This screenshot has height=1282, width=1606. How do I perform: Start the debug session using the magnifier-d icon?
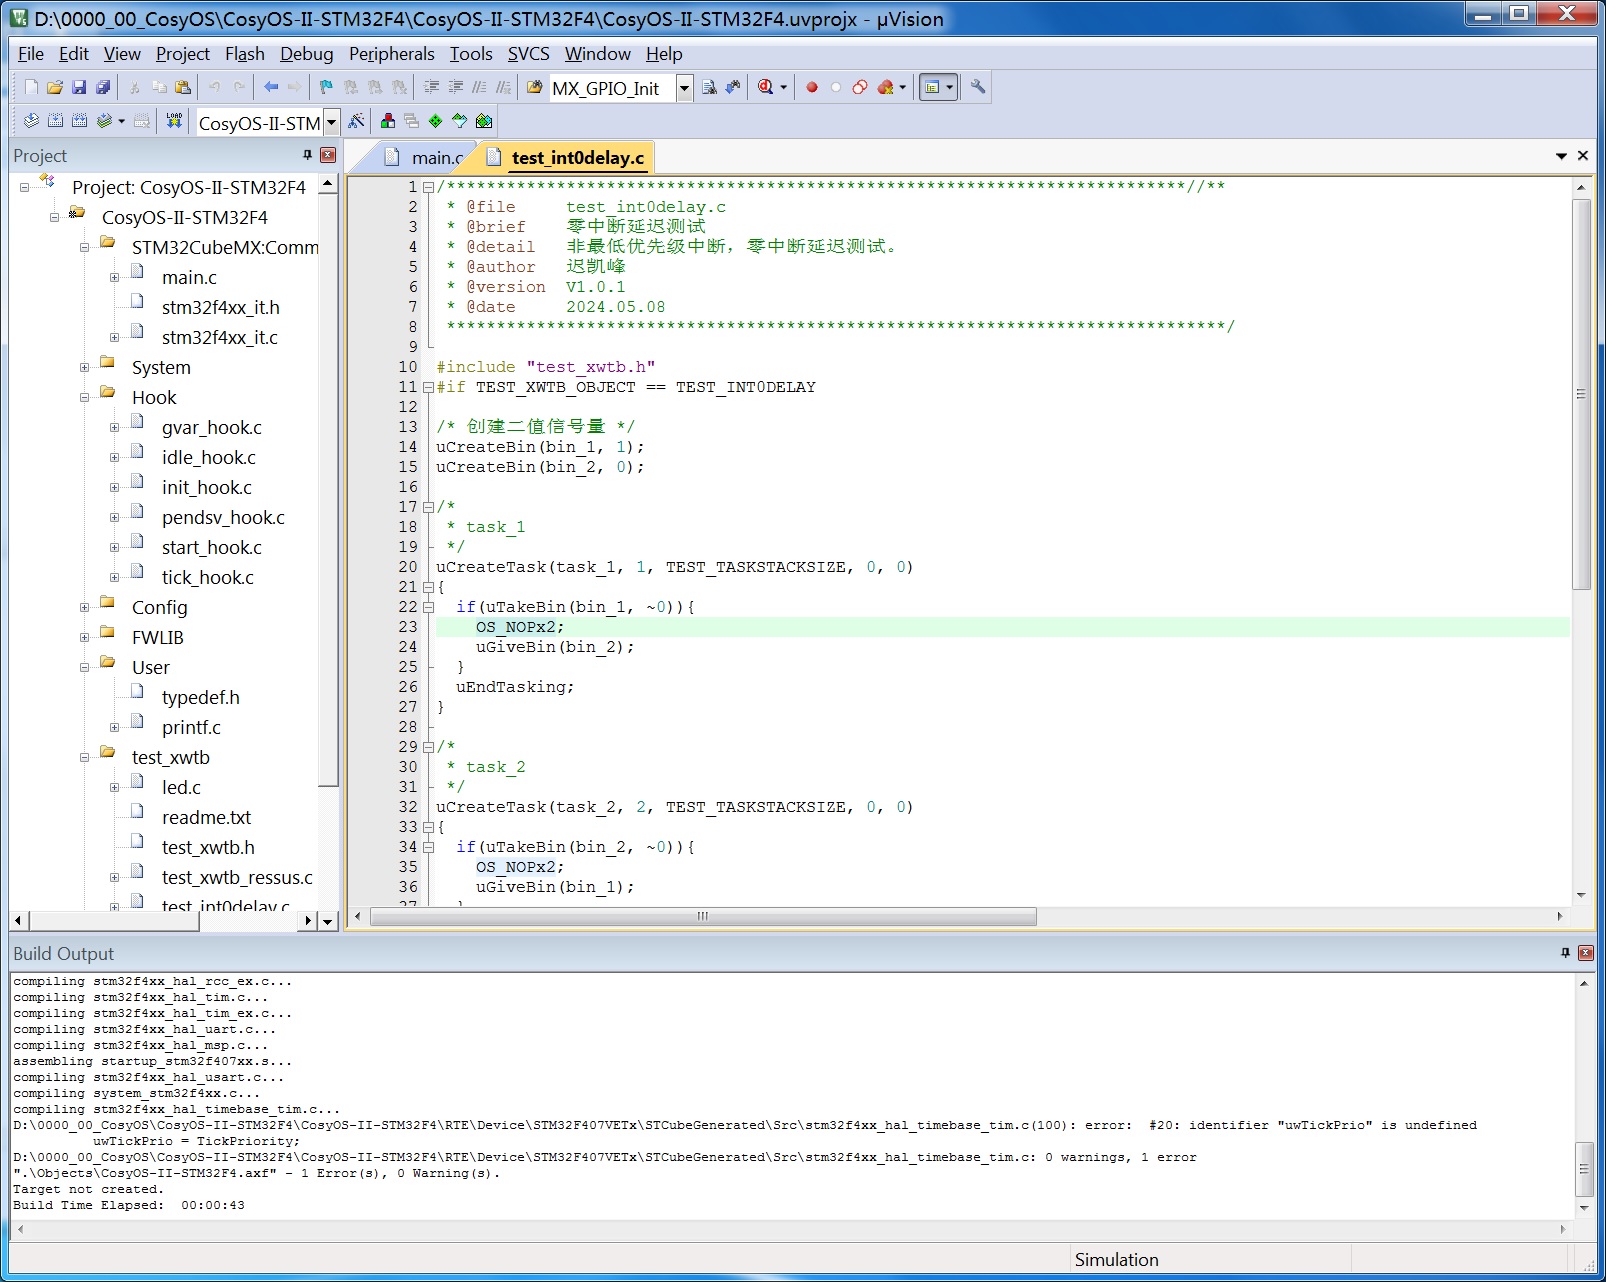click(x=765, y=88)
